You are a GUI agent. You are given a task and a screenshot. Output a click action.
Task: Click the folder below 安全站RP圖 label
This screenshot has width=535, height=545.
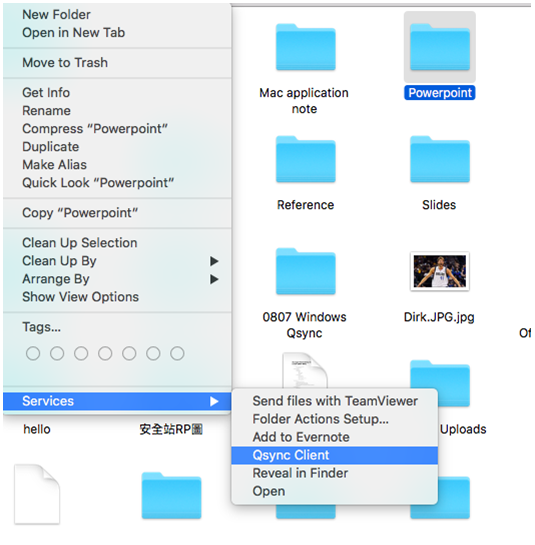pyautogui.click(x=171, y=496)
